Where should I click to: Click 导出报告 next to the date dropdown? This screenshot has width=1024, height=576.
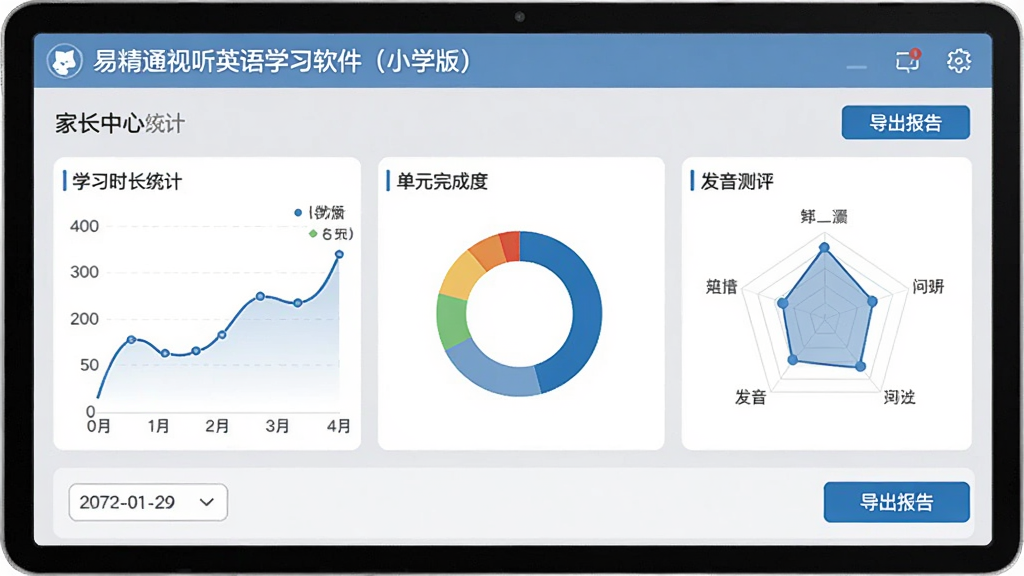tap(896, 502)
